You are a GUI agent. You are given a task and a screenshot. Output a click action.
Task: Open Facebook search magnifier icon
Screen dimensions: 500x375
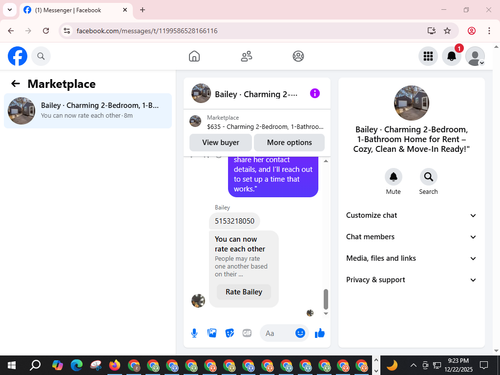coord(41,56)
